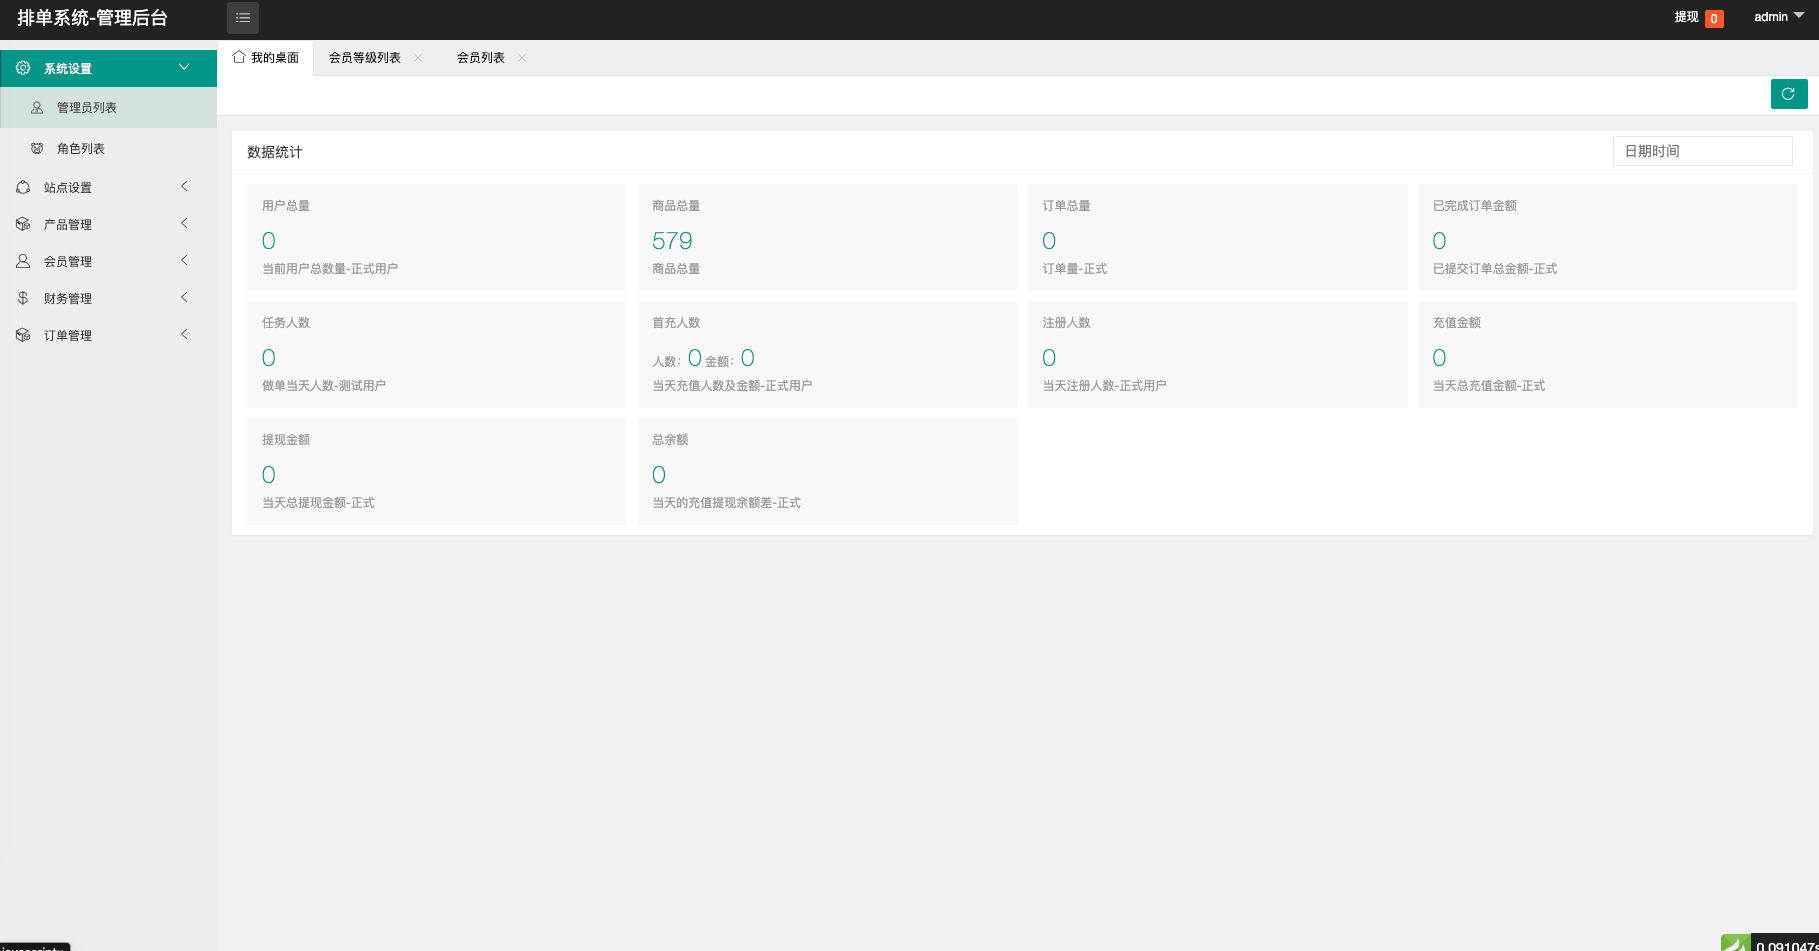Image resolution: width=1819 pixels, height=951 pixels.
Task: Click the 排单系统-管理后台 title
Action: coord(93,18)
